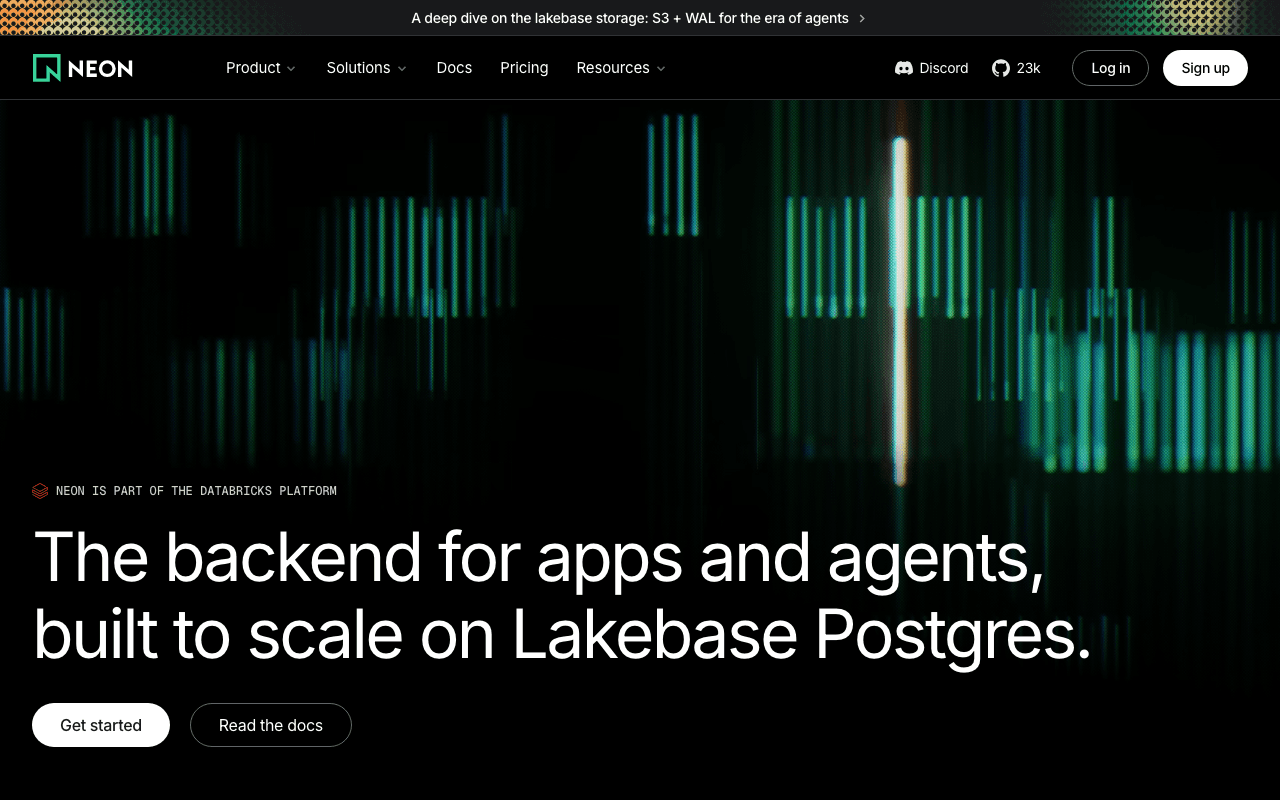Click the Get started button
The image size is (1280, 800).
point(101,725)
